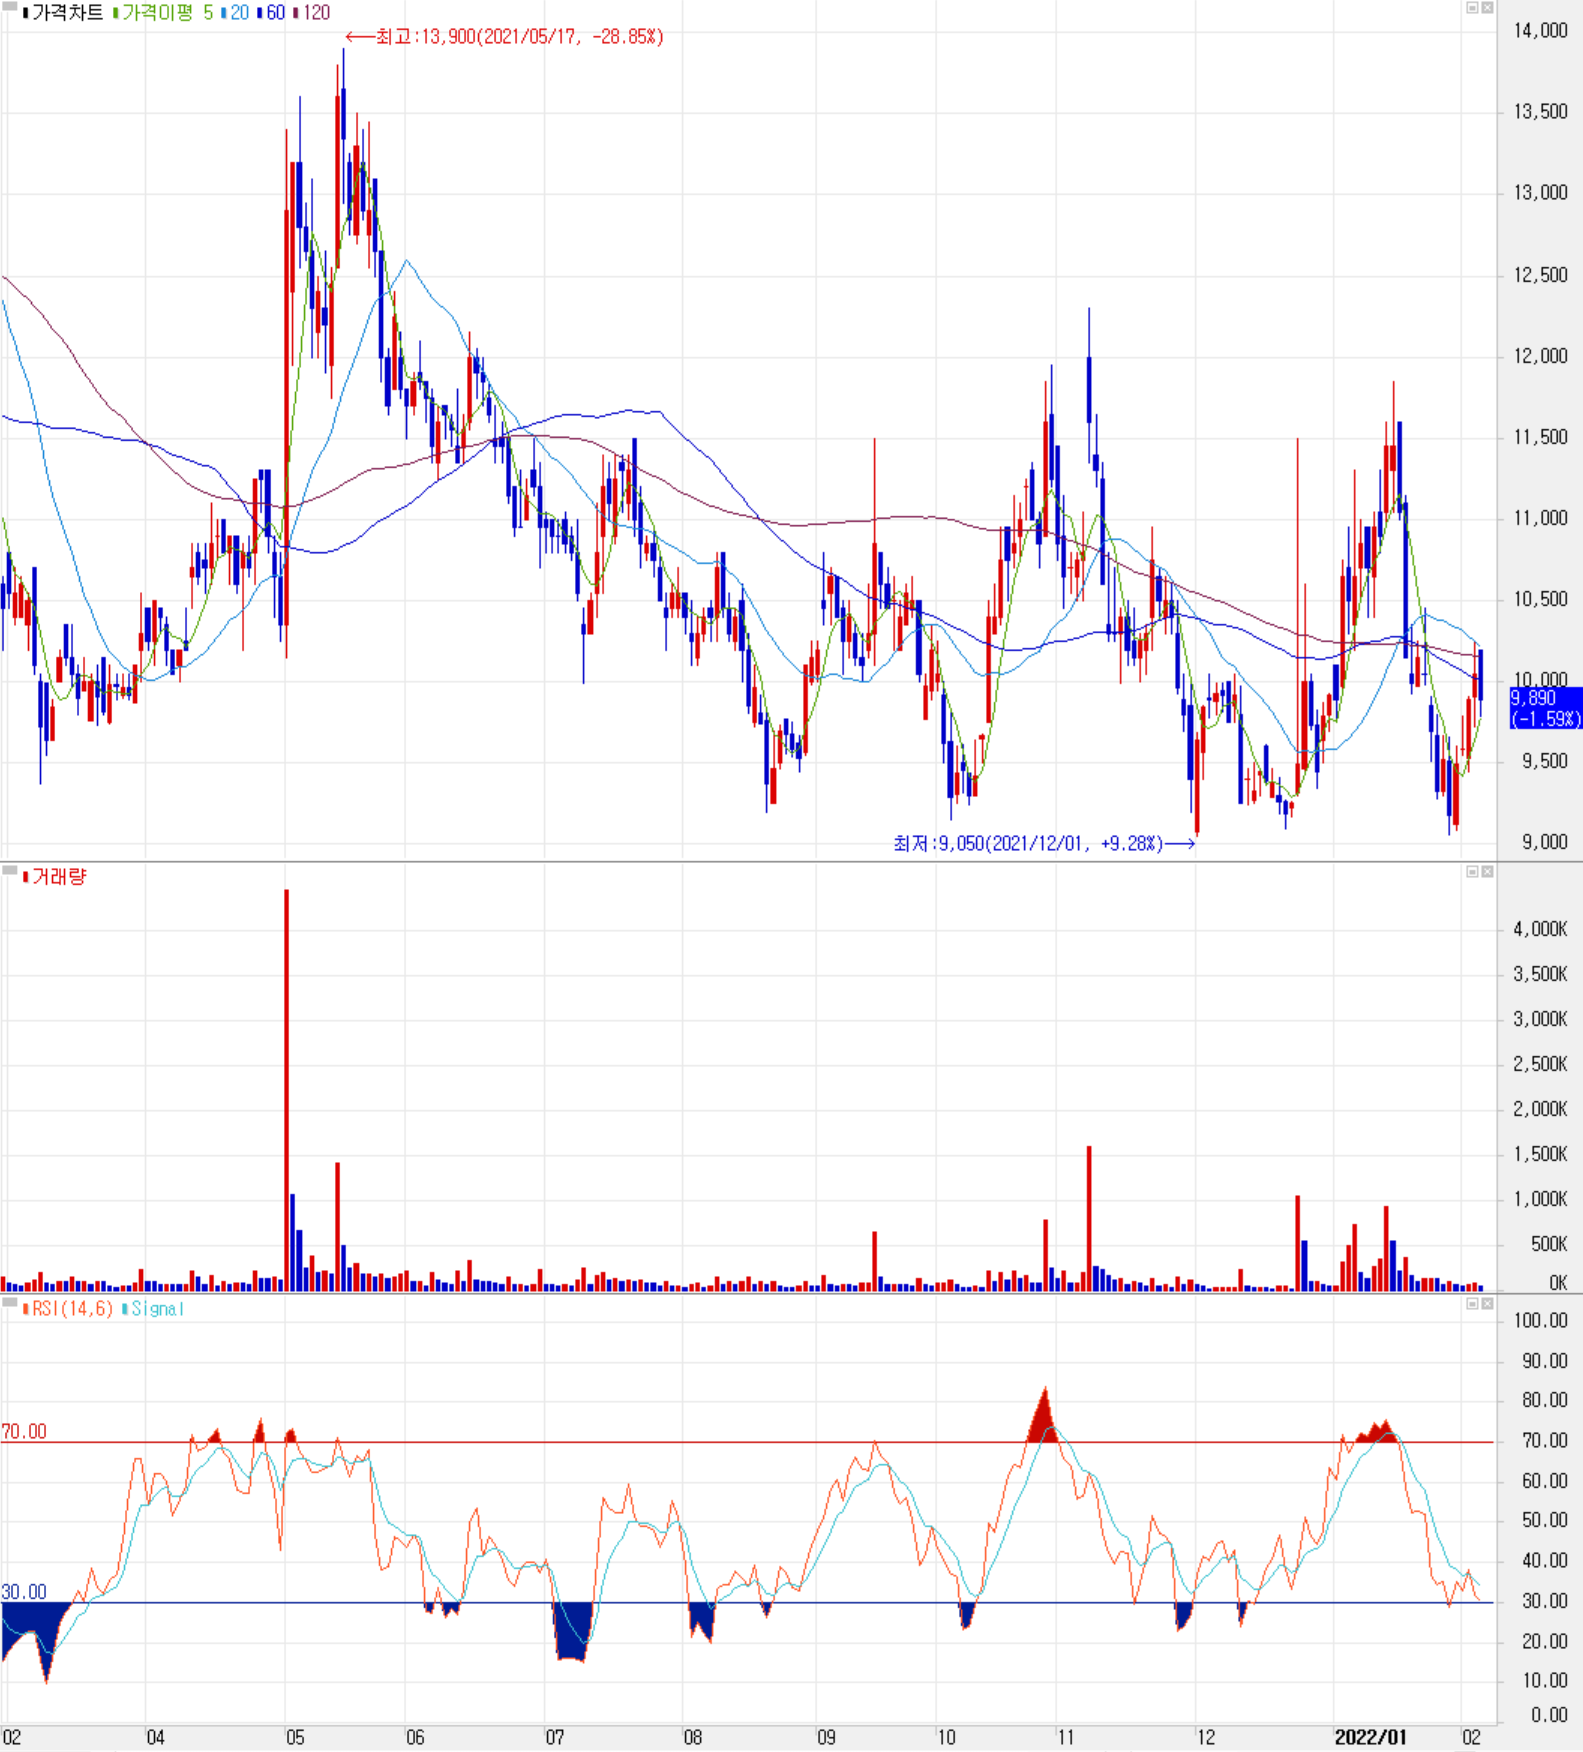Click the 1,500K volume axis label
This screenshot has width=1583, height=1752.
pos(1540,1154)
